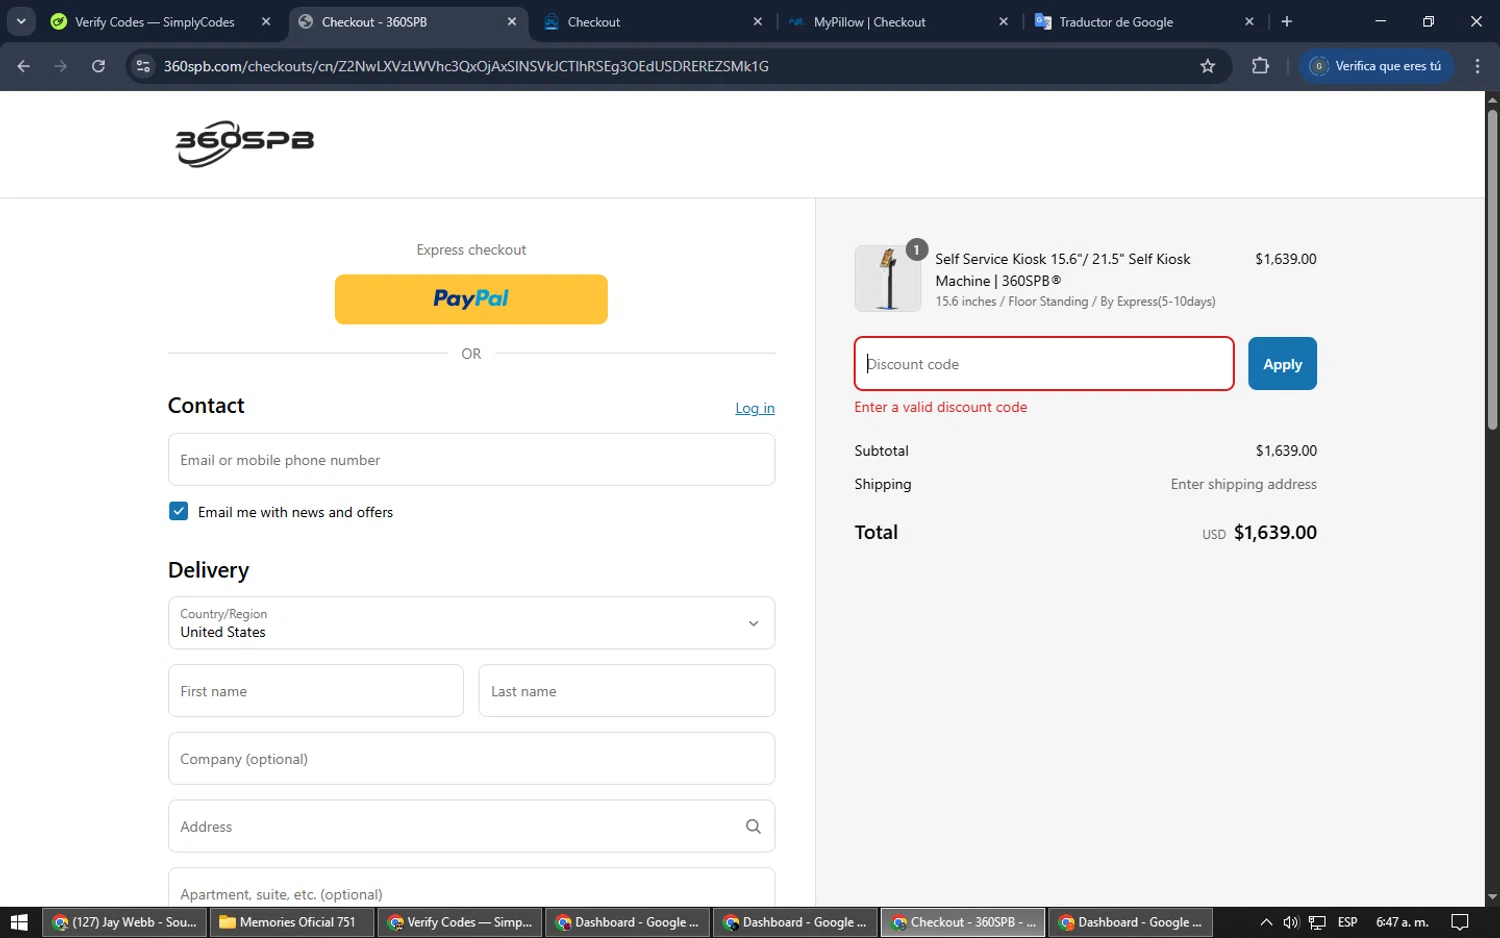Click the Address search magnifier icon

[x=753, y=826]
